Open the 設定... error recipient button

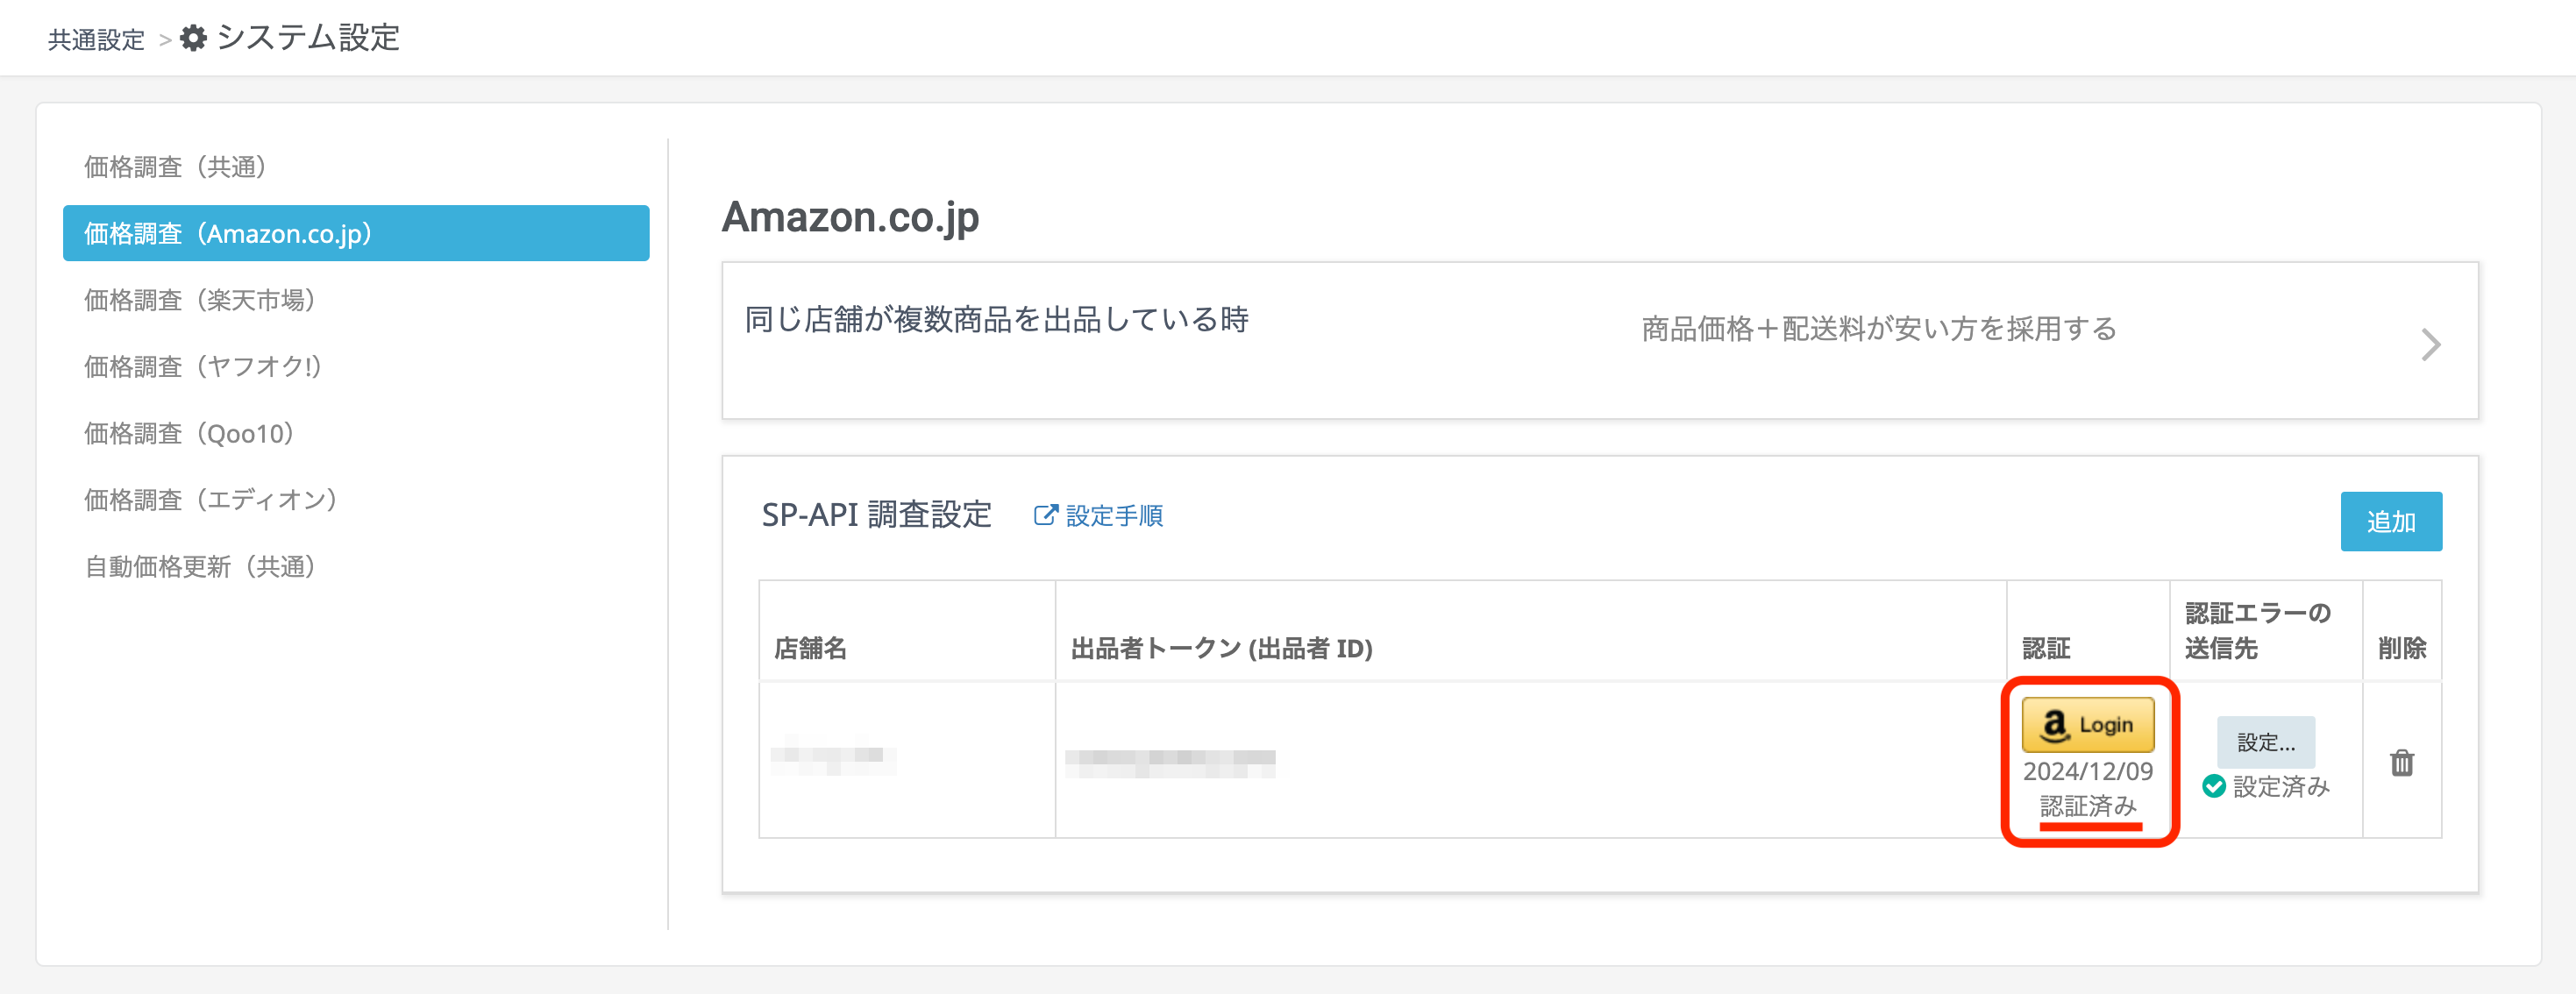click(2265, 742)
